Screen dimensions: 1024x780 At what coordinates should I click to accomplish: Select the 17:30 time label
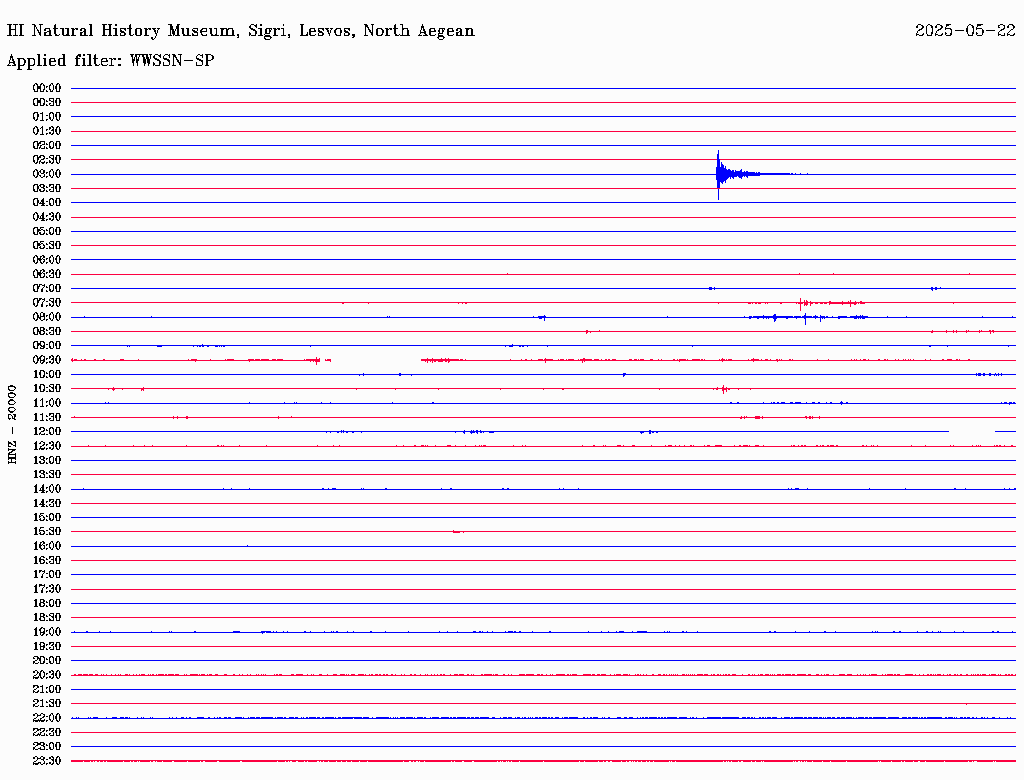coord(47,589)
